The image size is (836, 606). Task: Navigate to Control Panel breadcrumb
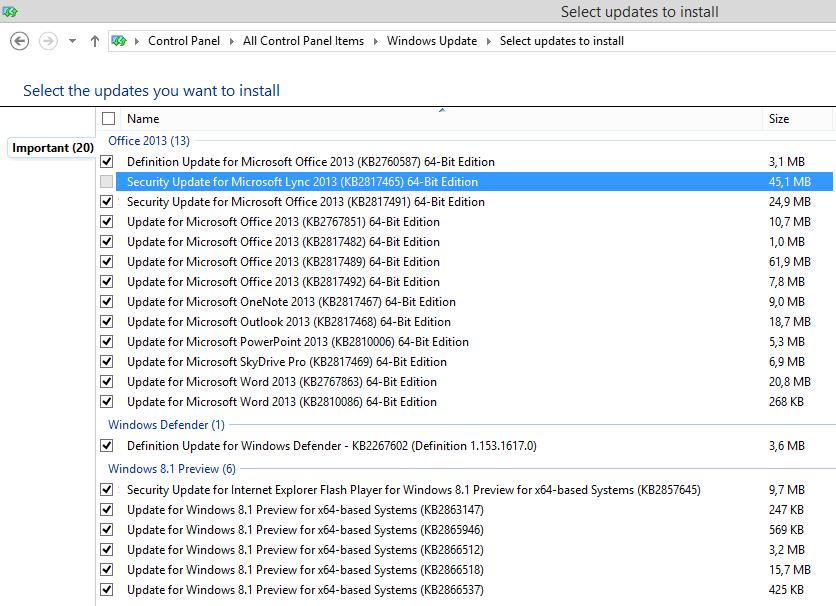(x=184, y=41)
